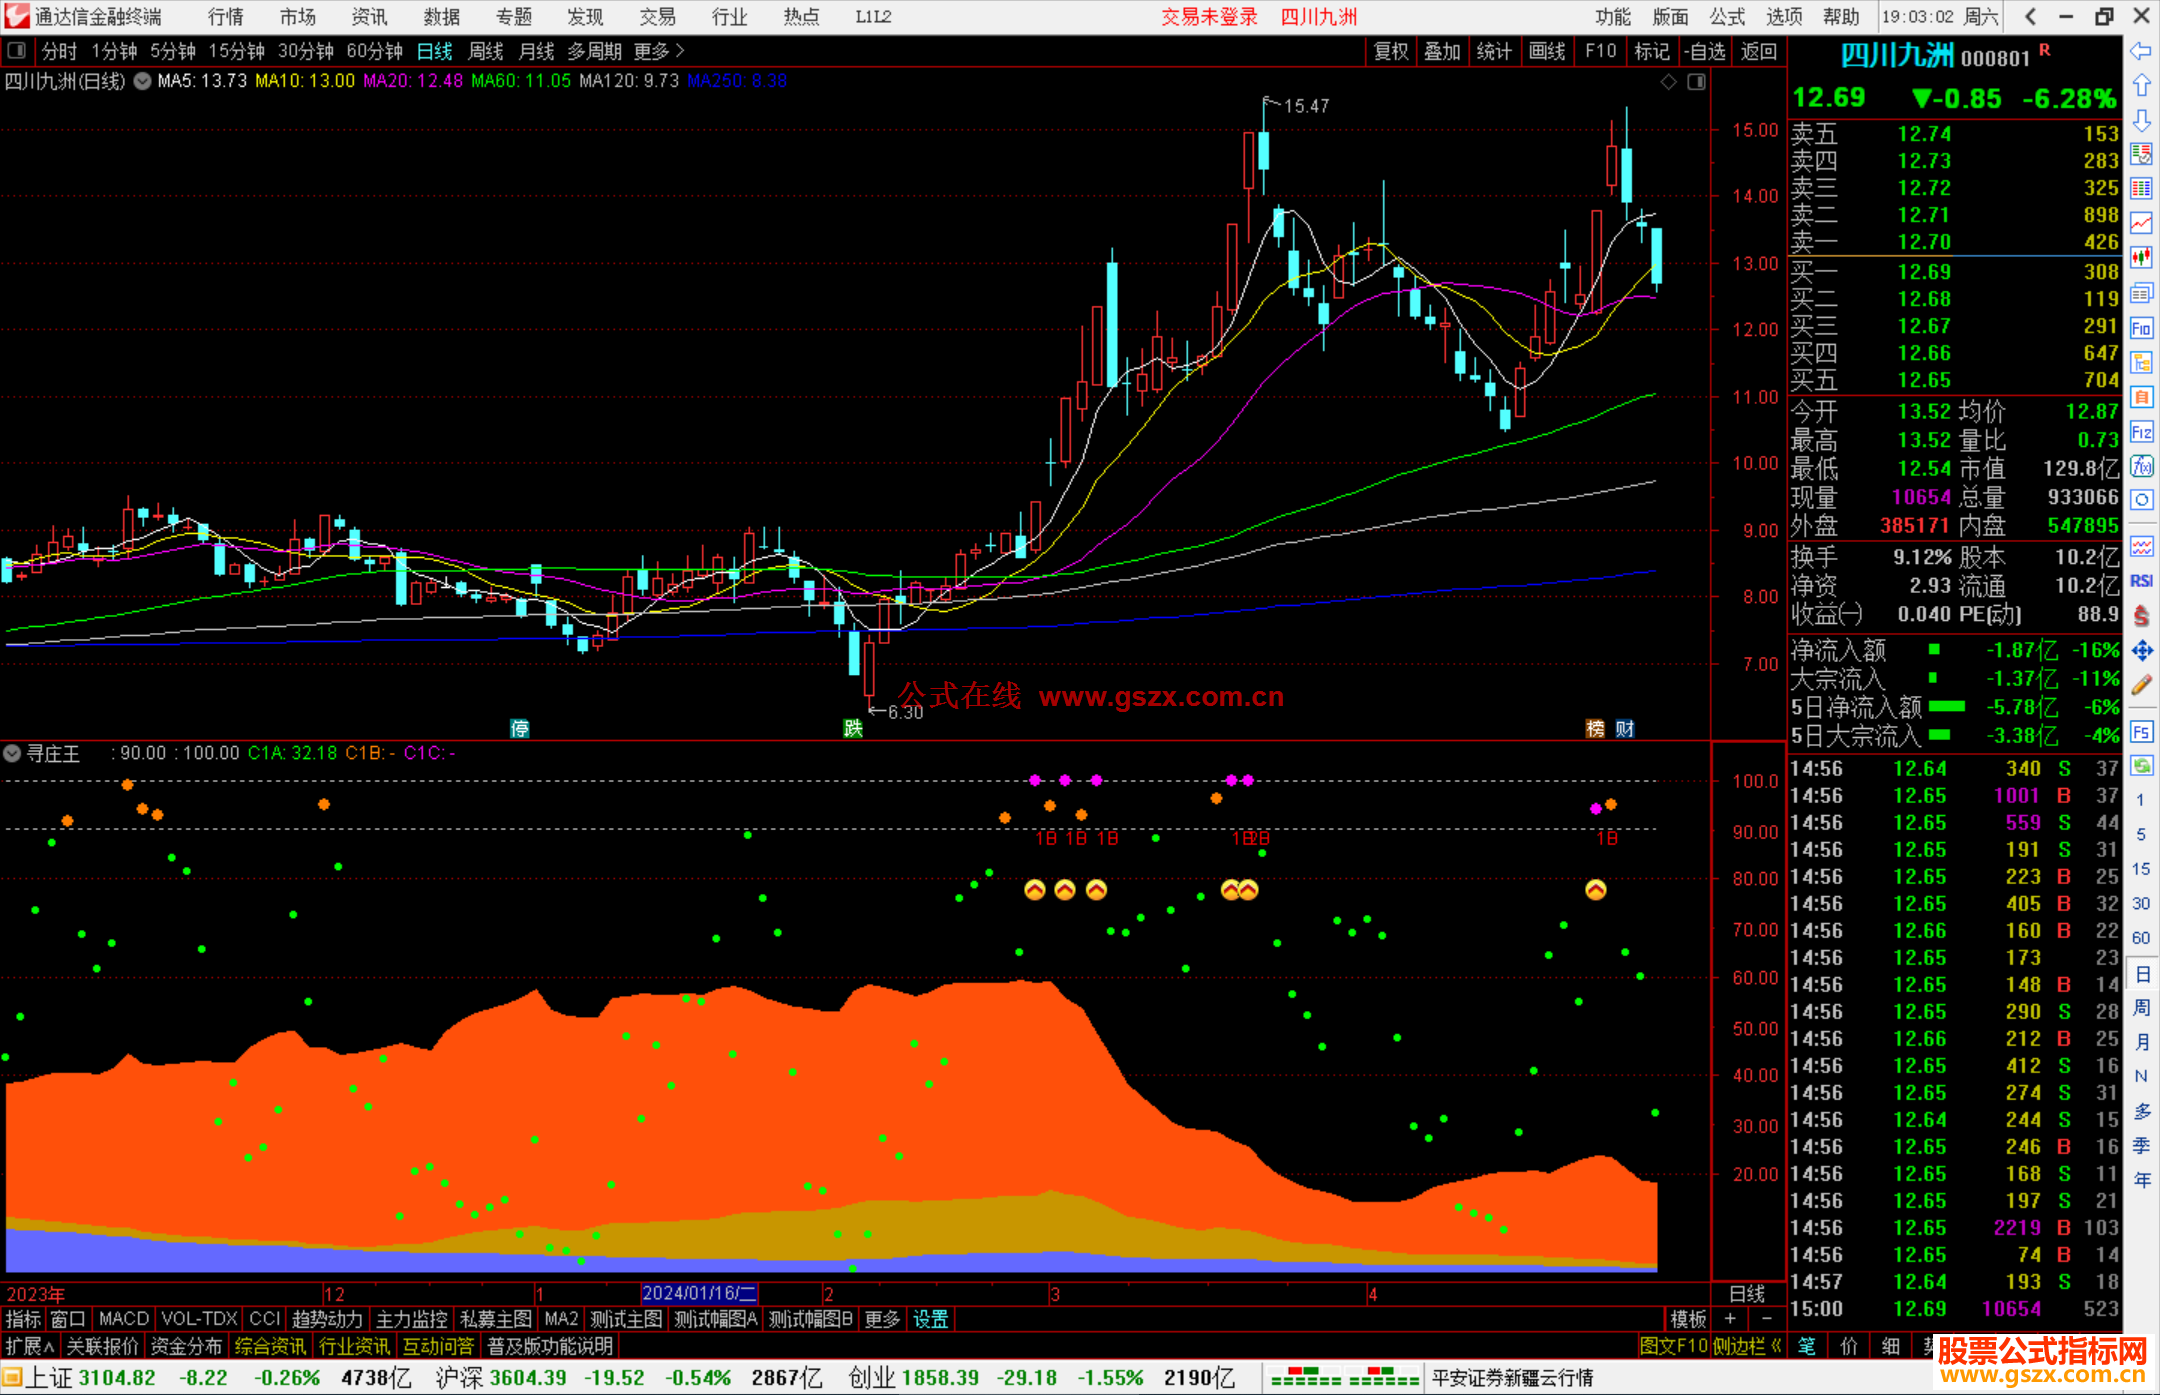Viewport: 2160px width, 1395px height.
Task: Switch to the 周线 period tab
Action: 486,51
